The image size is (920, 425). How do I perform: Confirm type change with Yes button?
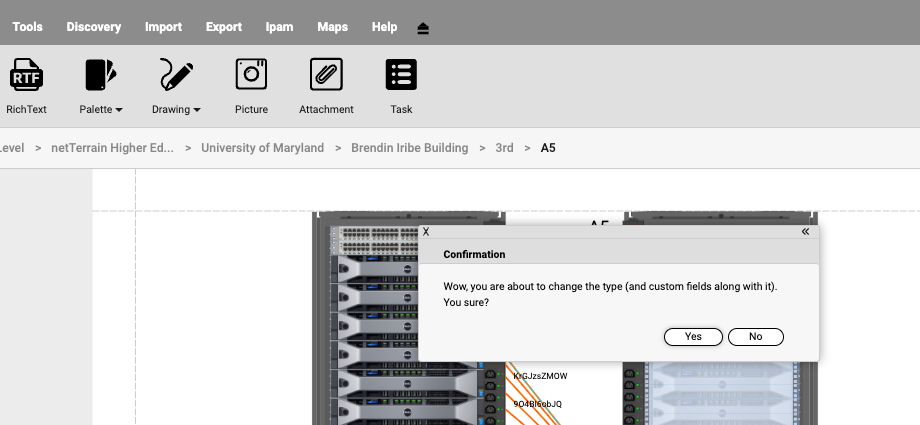[x=693, y=337]
